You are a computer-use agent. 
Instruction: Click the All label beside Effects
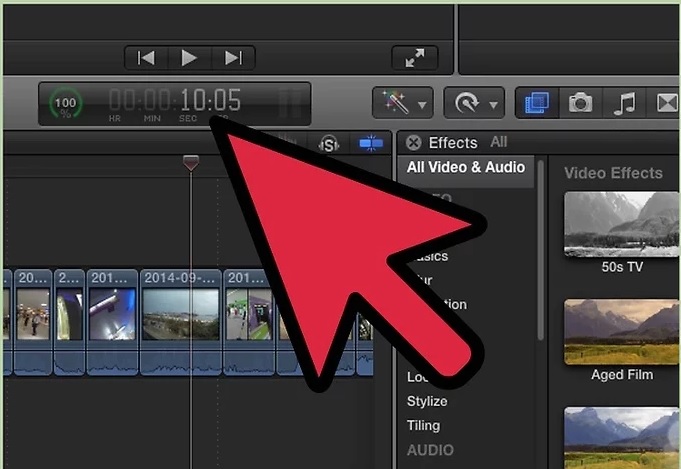(x=499, y=142)
